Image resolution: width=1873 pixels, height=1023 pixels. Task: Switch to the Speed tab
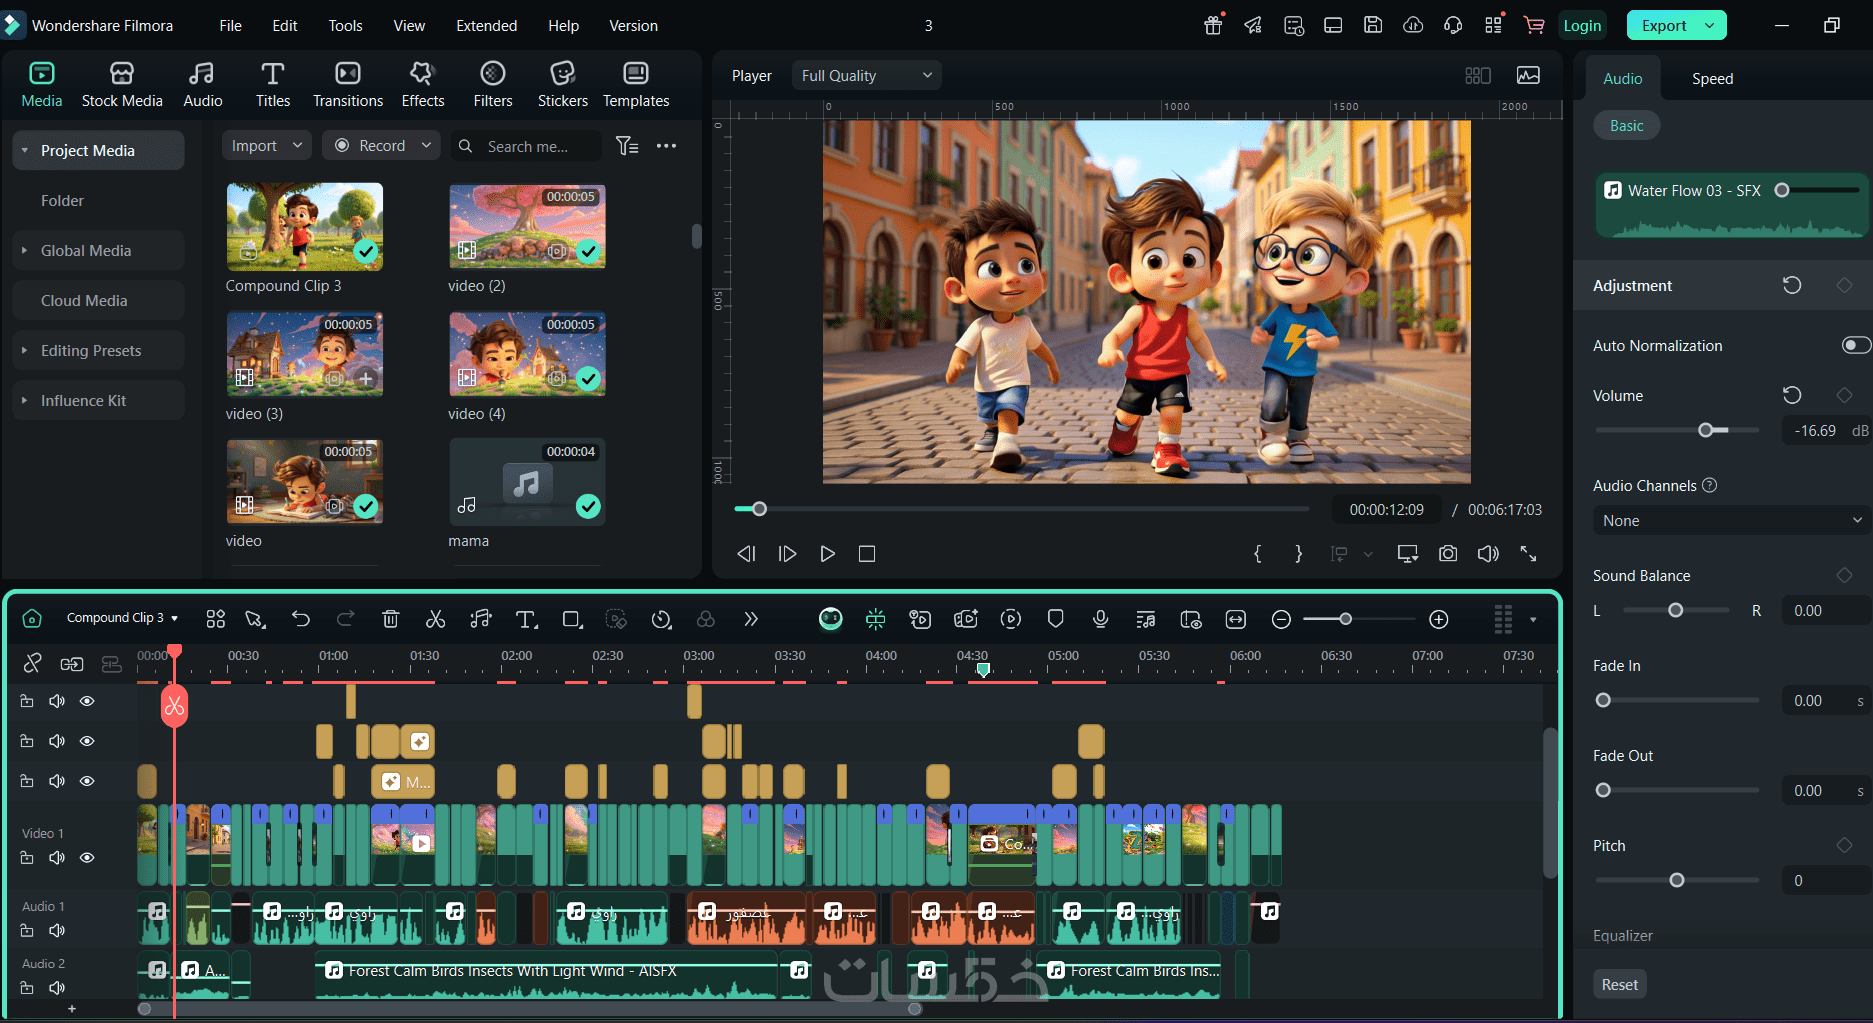(1712, 78)
